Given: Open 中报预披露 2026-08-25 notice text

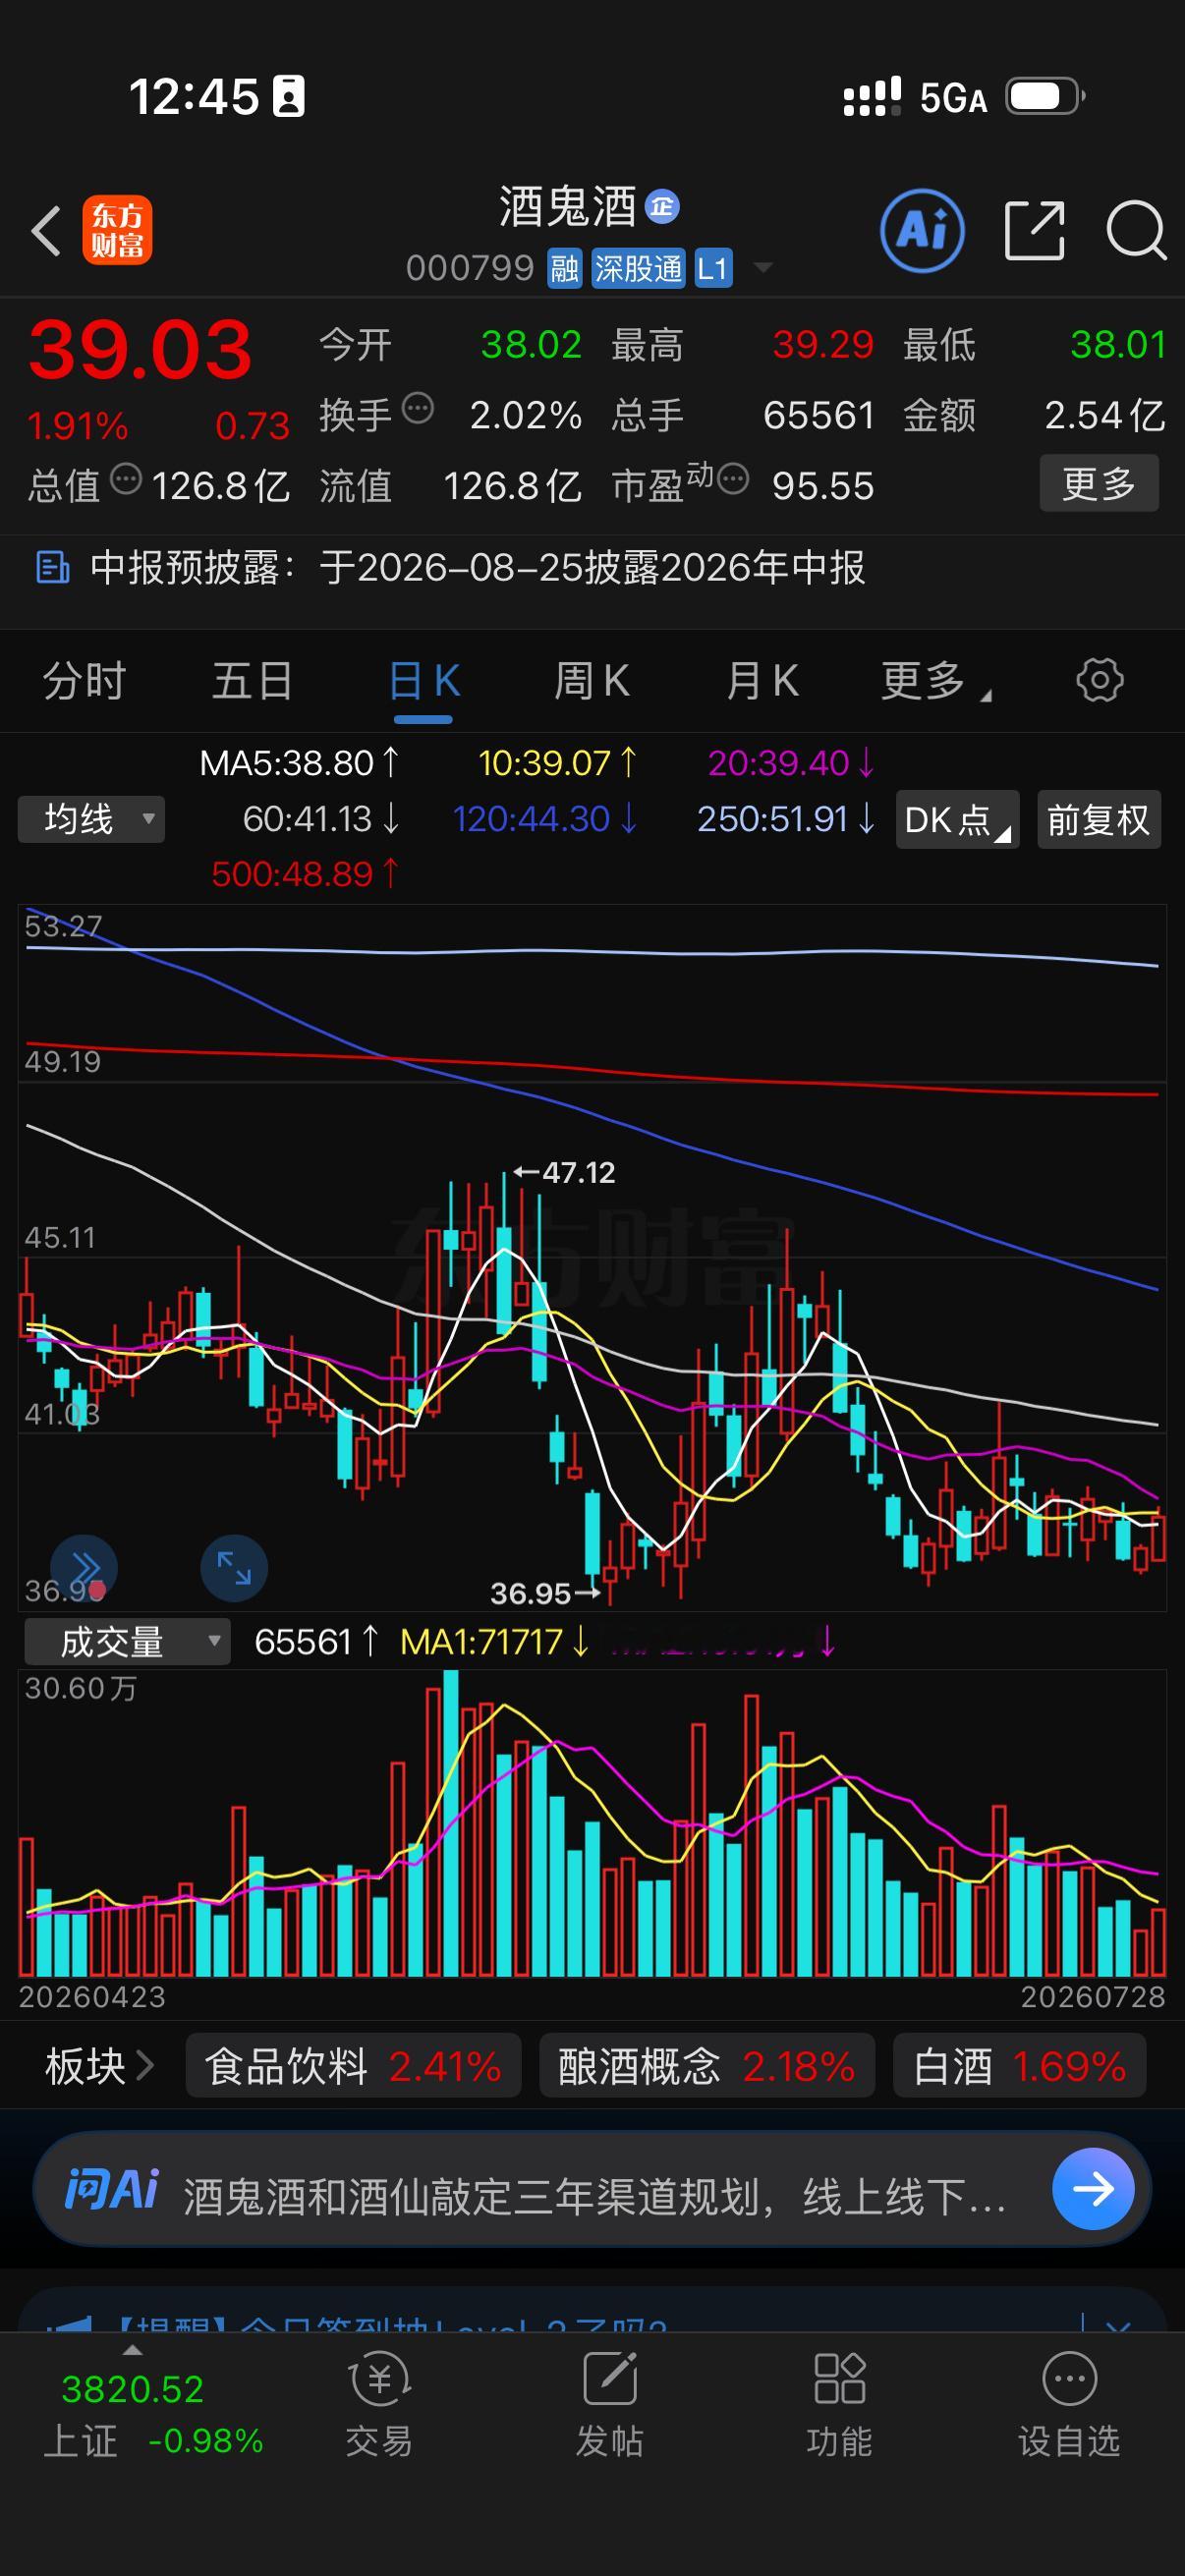Looking at the screenshot, I should point(478,568).
